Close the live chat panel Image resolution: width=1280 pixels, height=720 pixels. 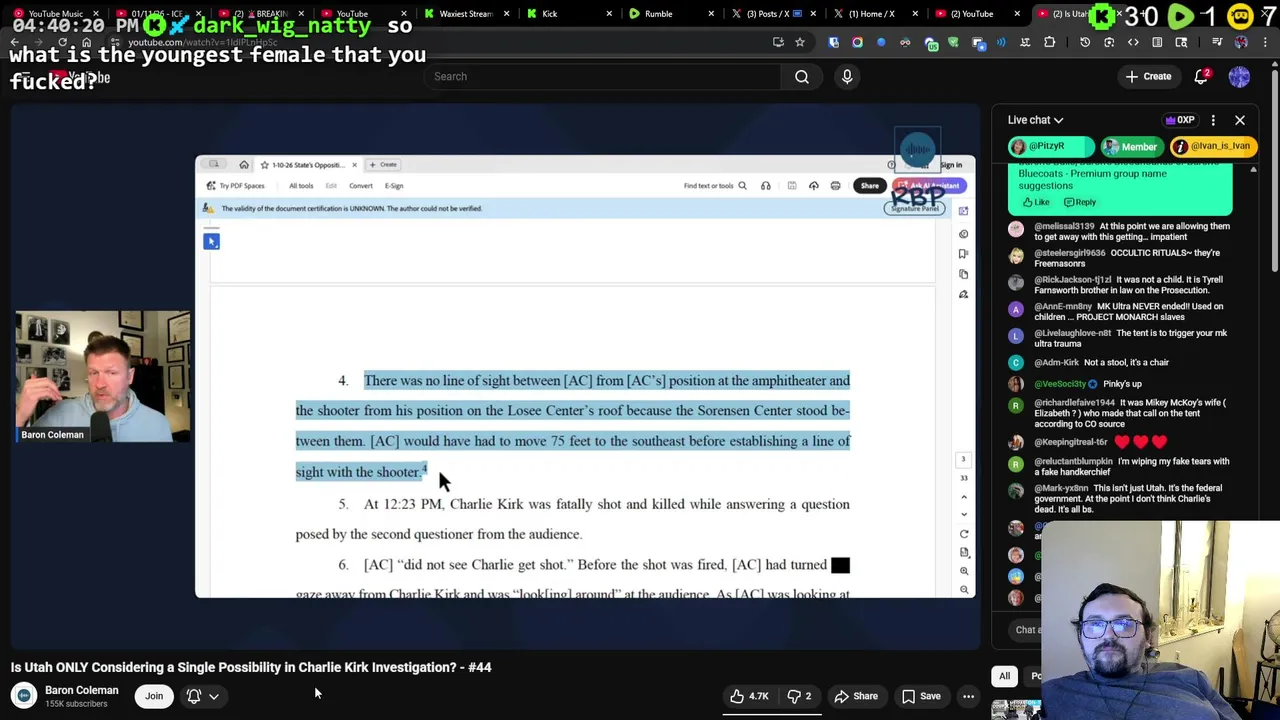[1240, 120]
